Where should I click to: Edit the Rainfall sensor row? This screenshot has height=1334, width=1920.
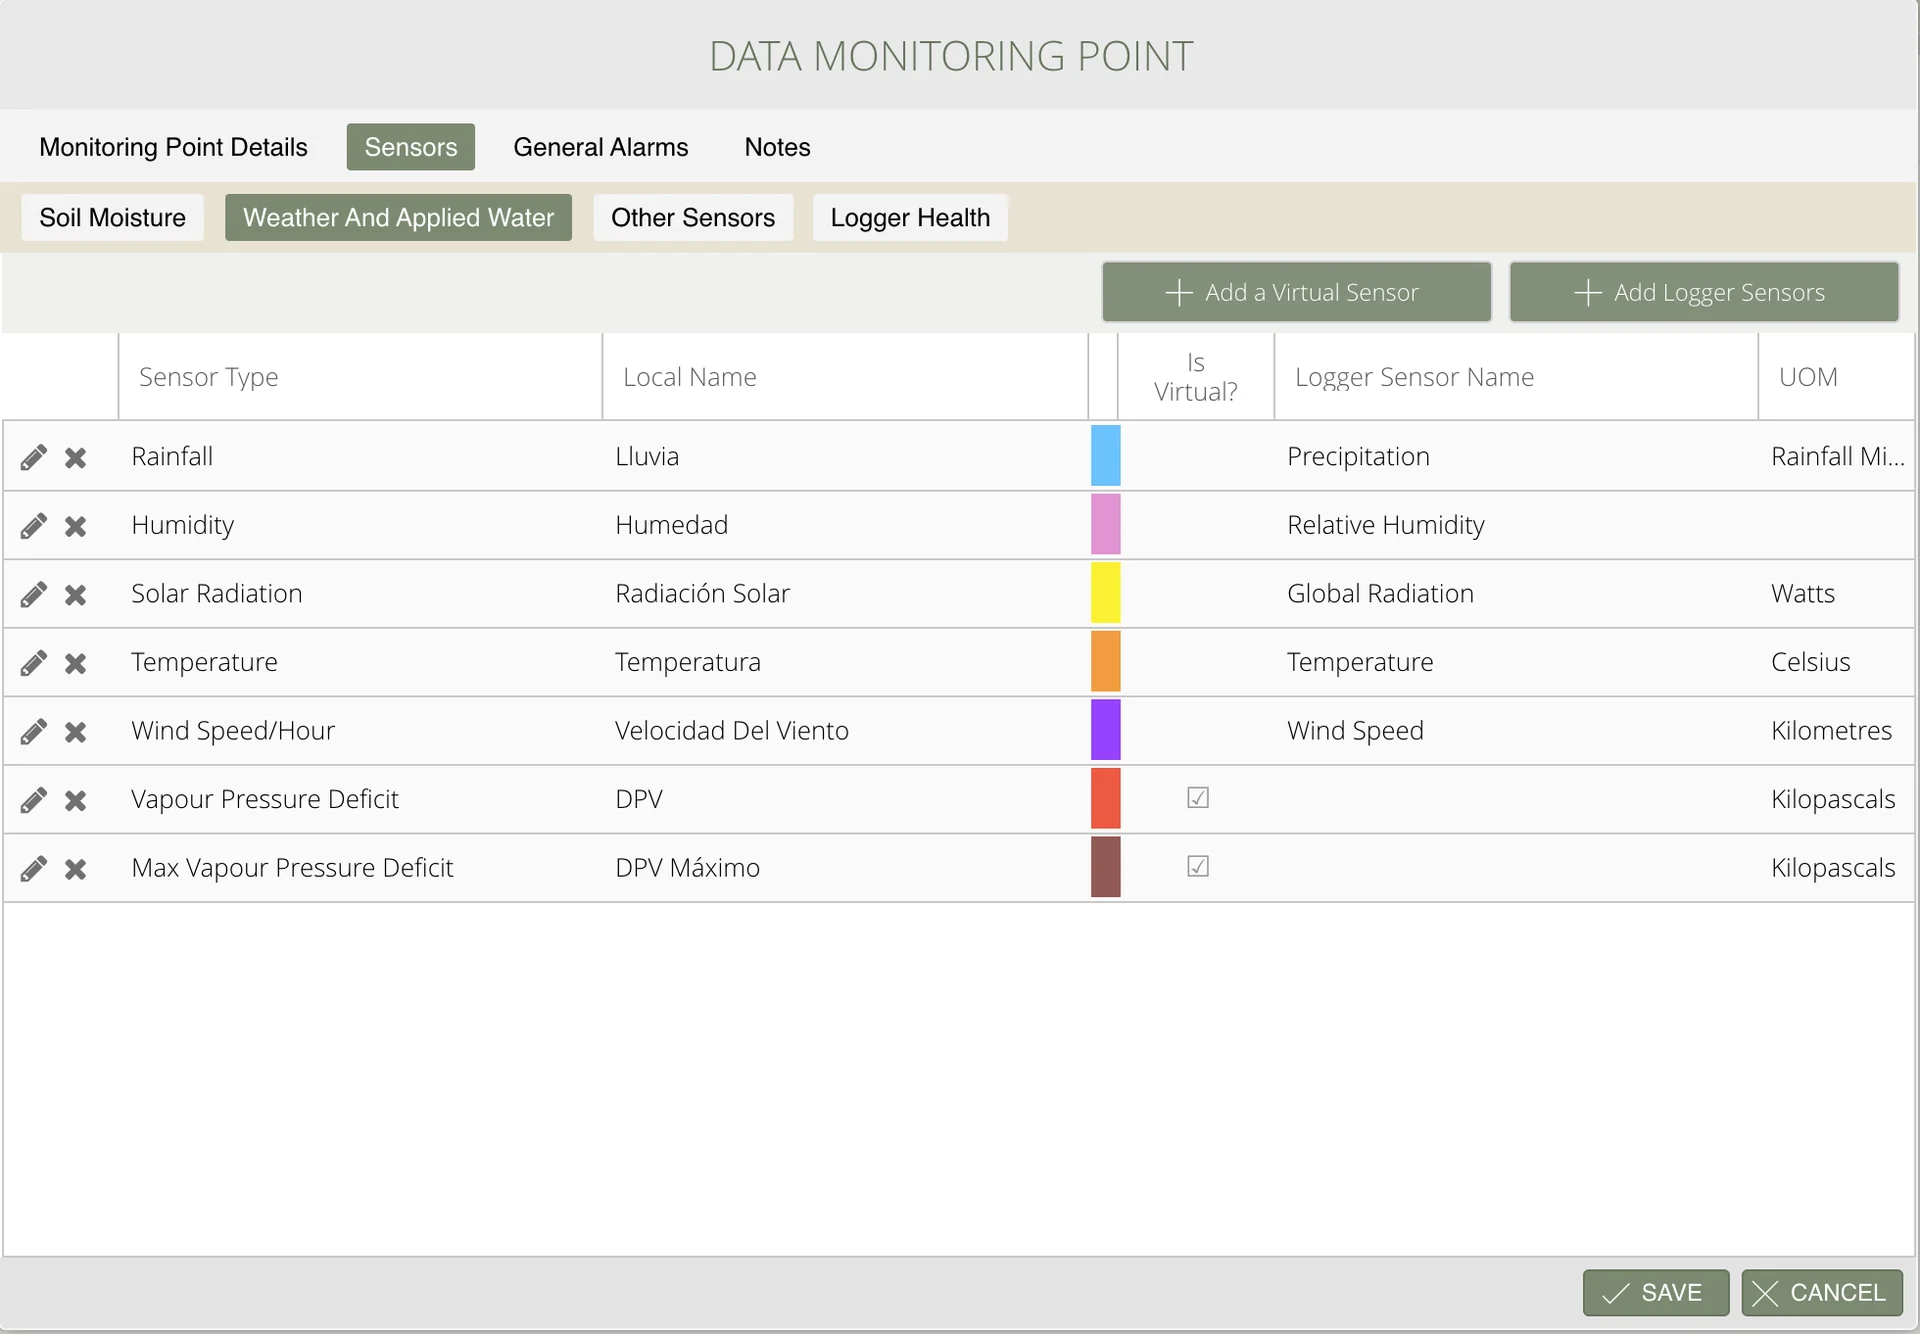point(33,457)
